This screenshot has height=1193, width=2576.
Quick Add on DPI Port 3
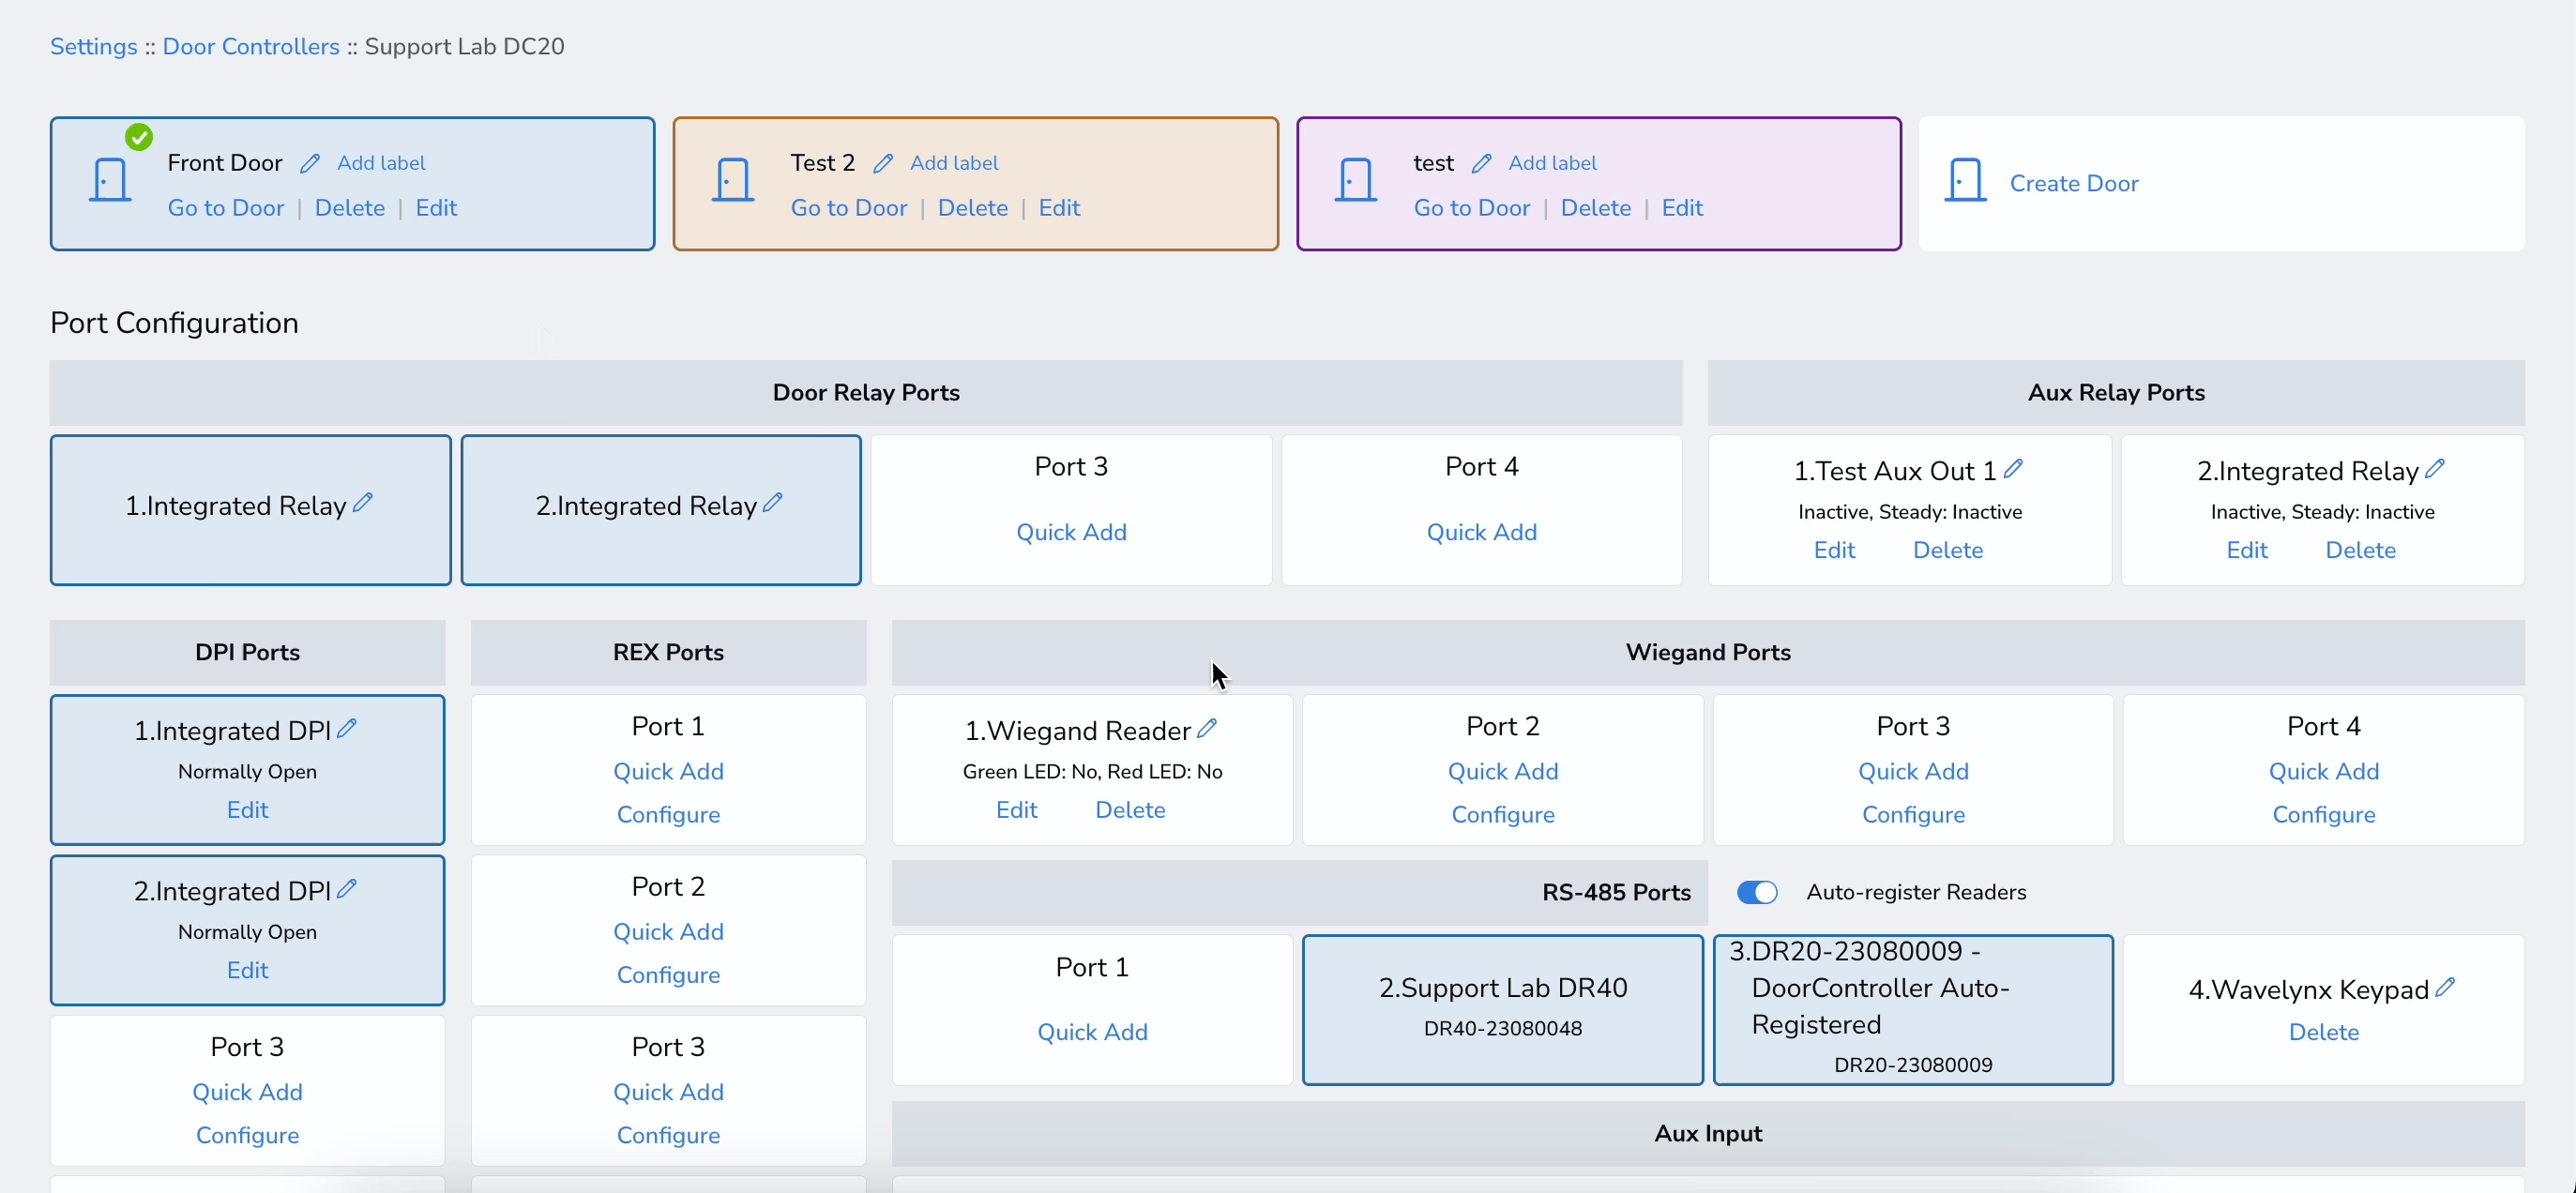[247, 1092]
